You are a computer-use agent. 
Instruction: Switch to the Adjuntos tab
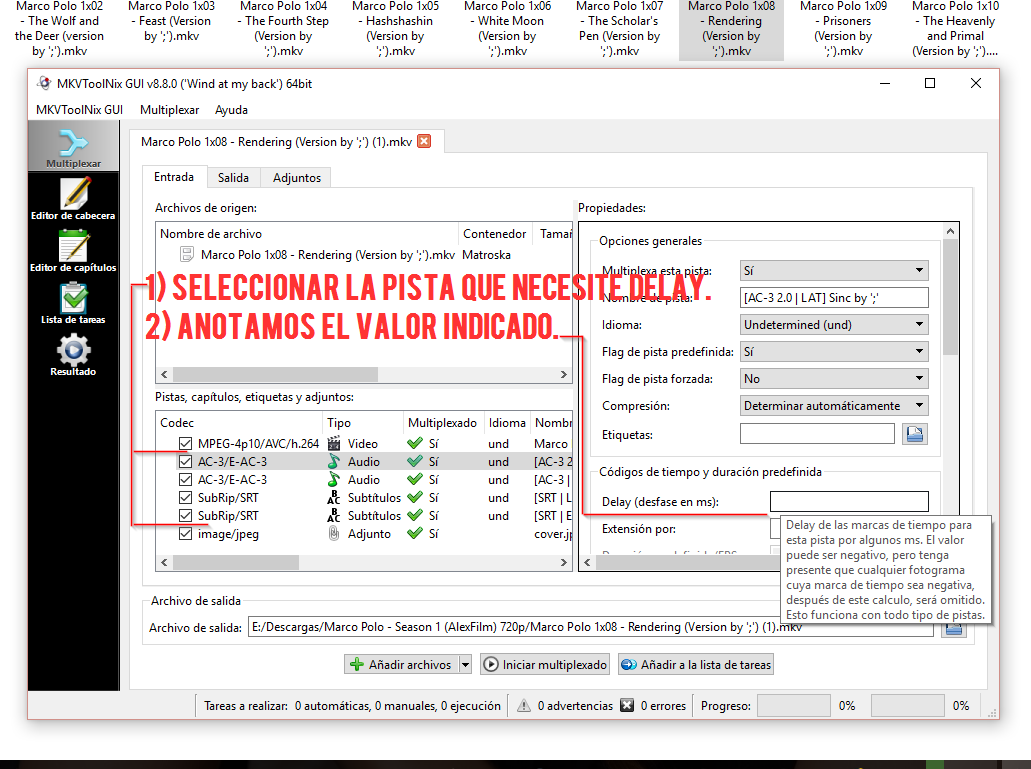click(297, 177)
